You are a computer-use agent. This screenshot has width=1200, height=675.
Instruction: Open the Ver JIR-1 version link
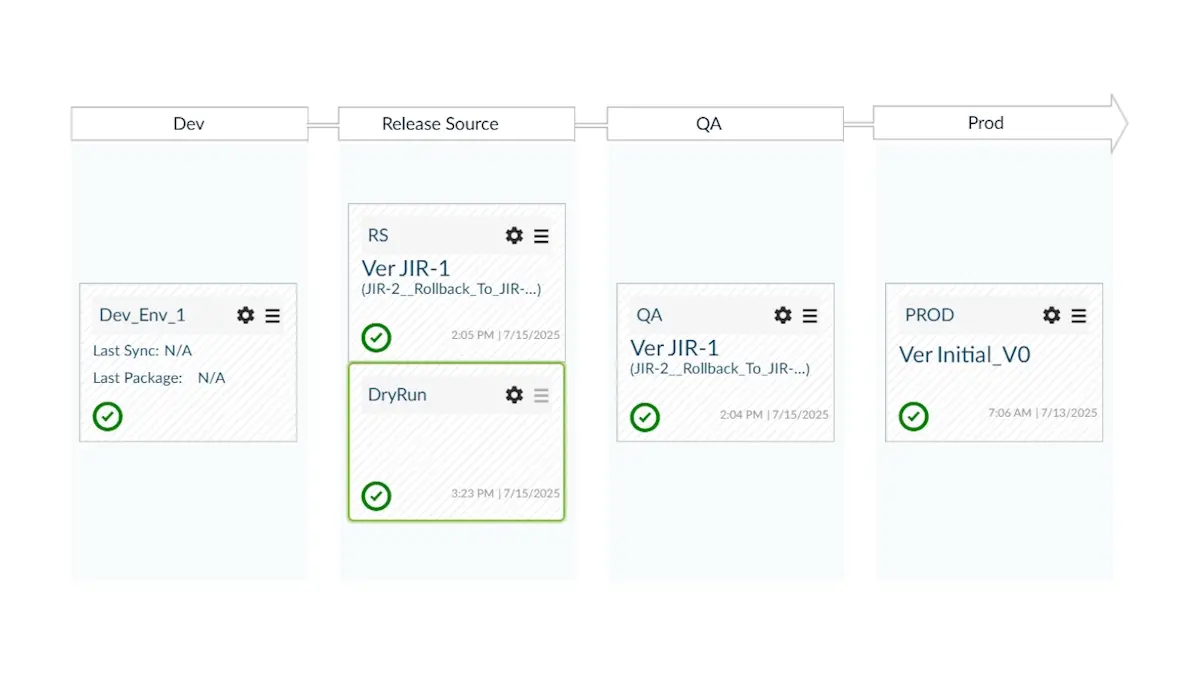[x=405, y=268]
